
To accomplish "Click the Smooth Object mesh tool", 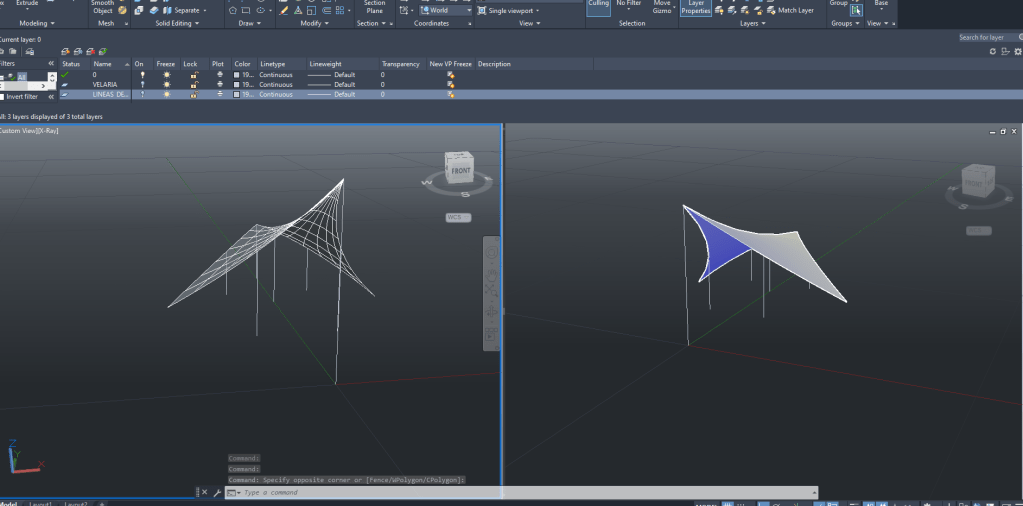I will [103, 7].
